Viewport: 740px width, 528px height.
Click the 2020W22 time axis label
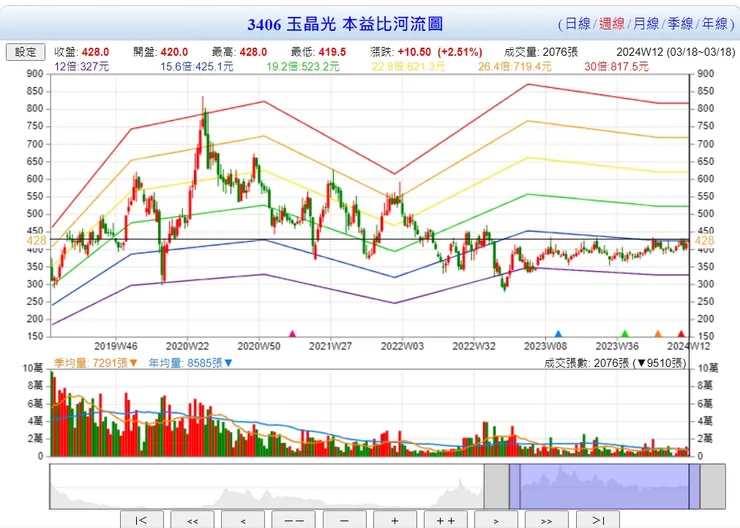click(187, 346)
